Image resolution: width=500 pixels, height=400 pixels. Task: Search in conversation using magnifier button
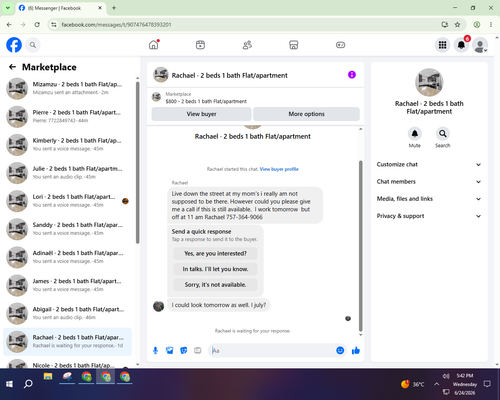(443, 134)
